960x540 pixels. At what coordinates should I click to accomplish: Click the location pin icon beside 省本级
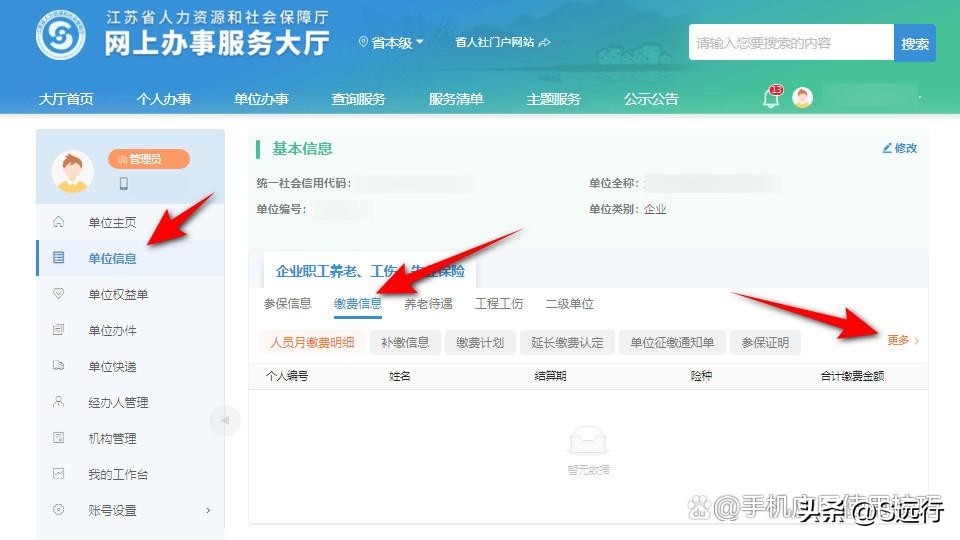pyautogui.click(x=363, y=42)
